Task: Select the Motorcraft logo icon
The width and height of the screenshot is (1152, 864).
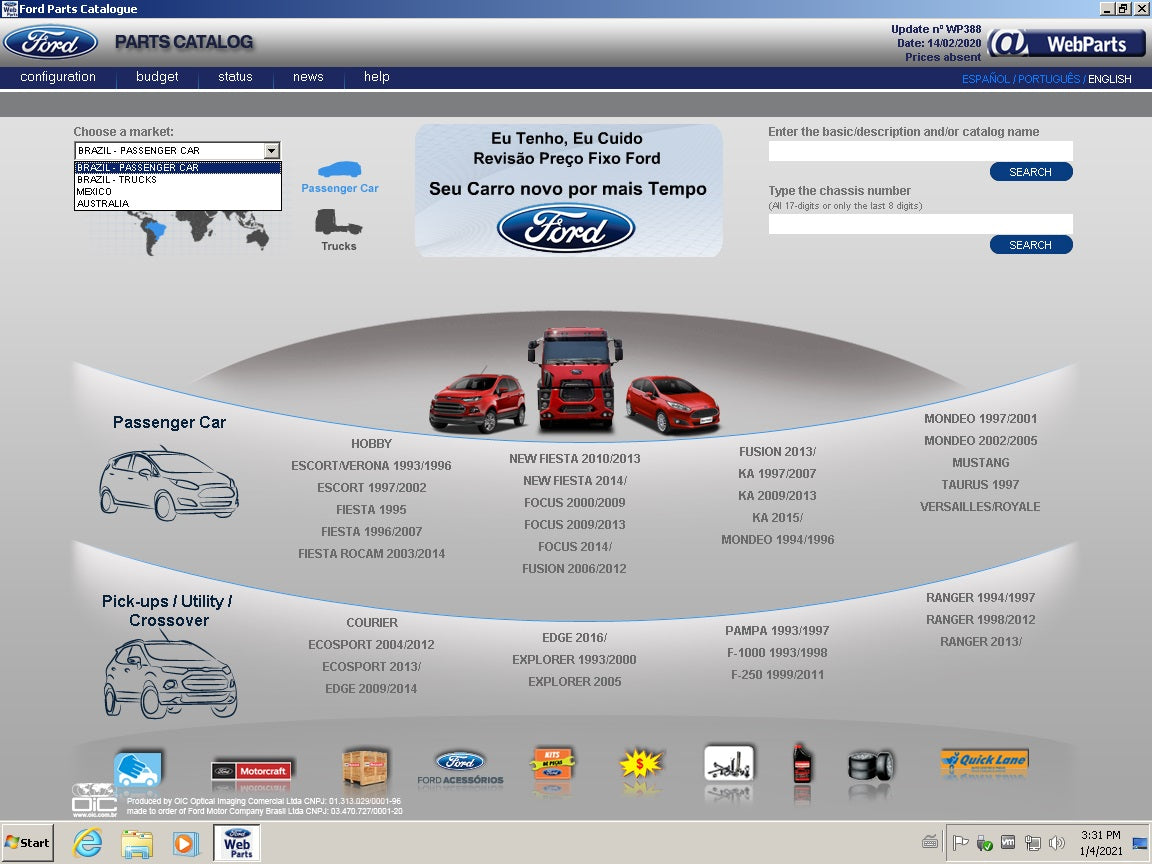Action: pyautogui.click(x=252, y=770)
